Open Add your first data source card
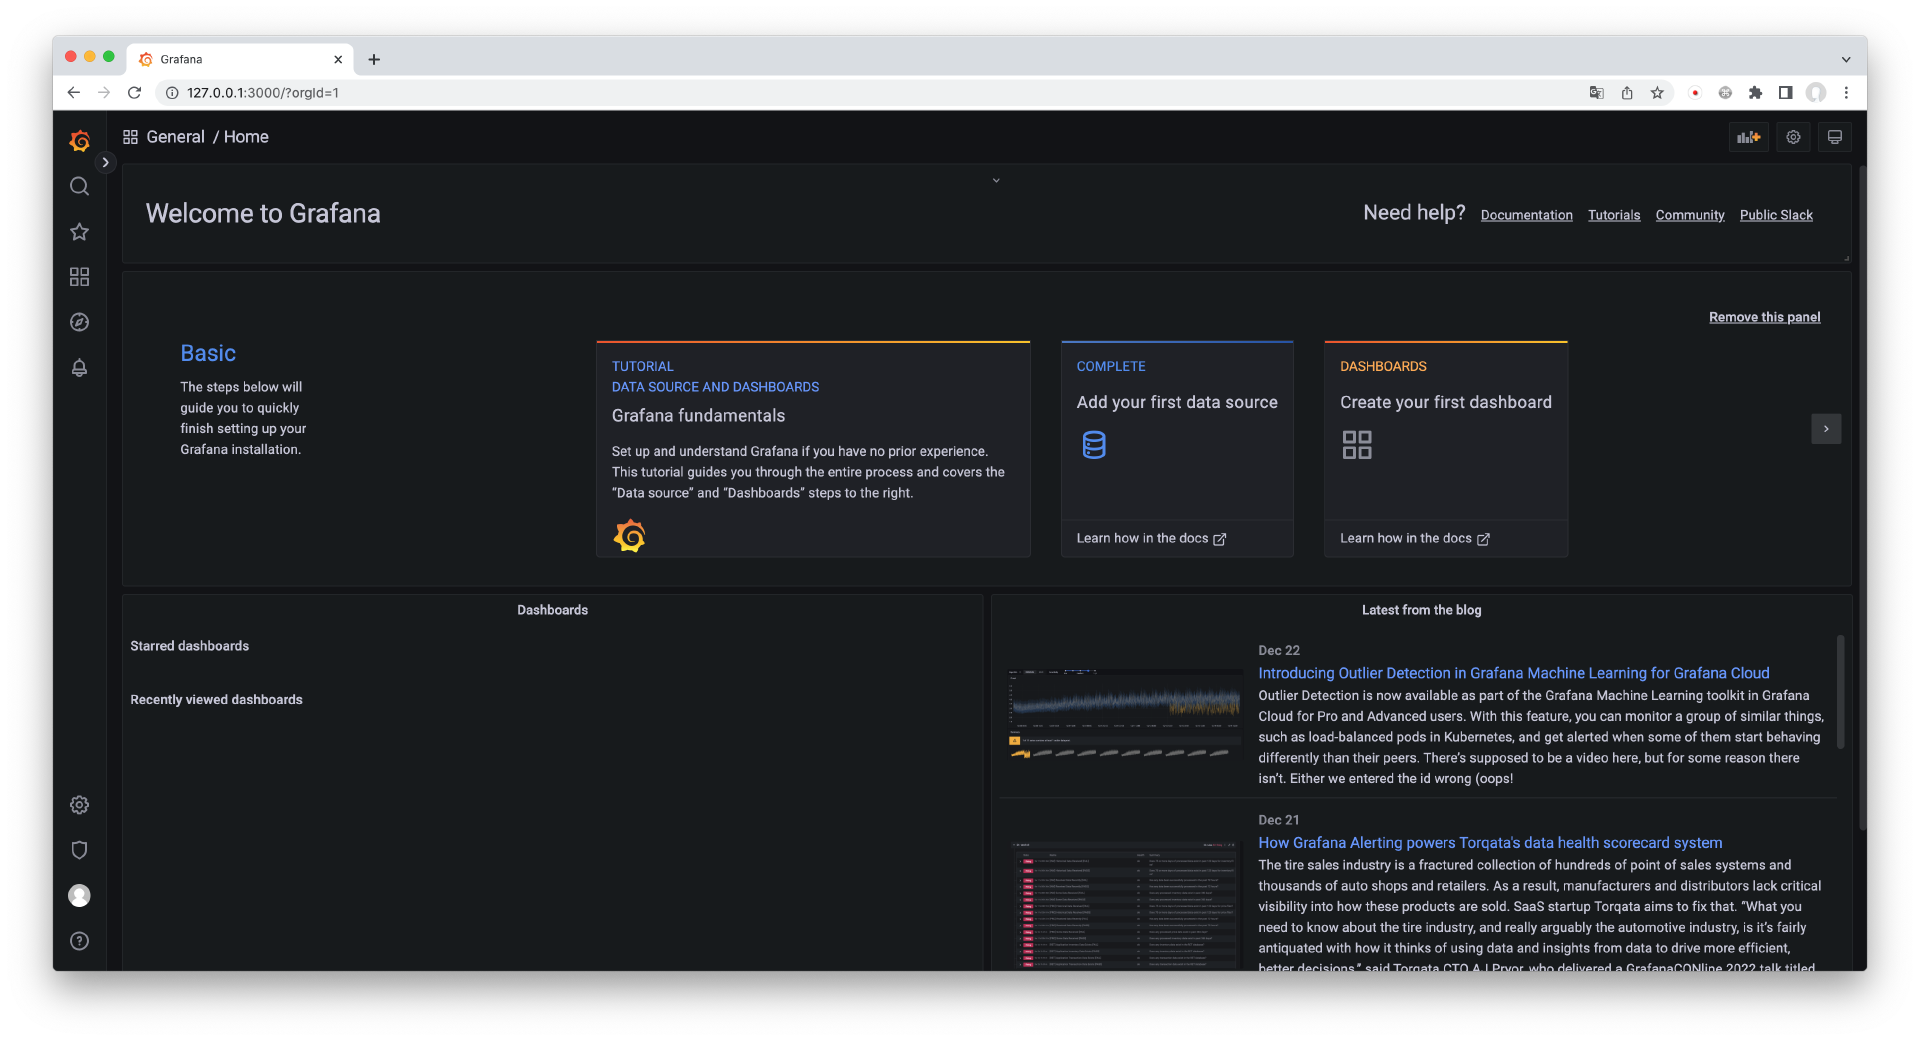Screen dimensions: 1920x1041 pyautogui.click(x=1177, y=449)
